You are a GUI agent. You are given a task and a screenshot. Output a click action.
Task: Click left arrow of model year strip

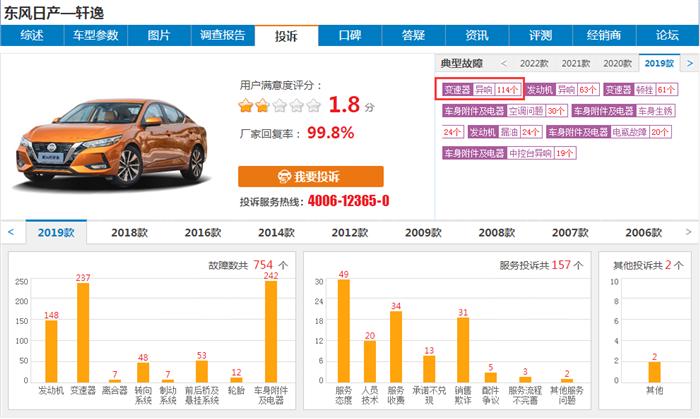pos(11,232)
